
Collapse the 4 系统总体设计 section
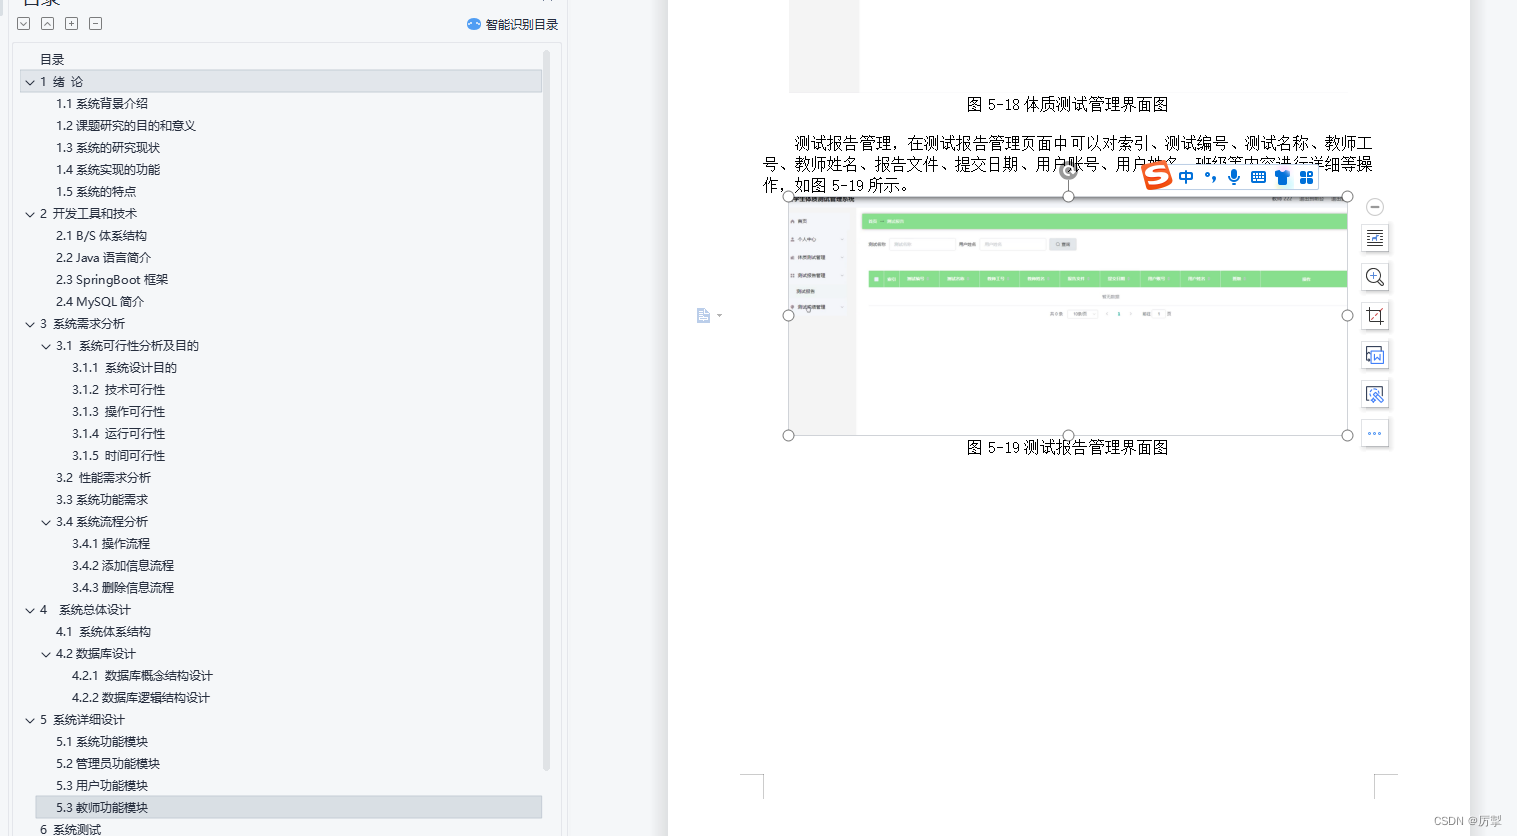30,610
